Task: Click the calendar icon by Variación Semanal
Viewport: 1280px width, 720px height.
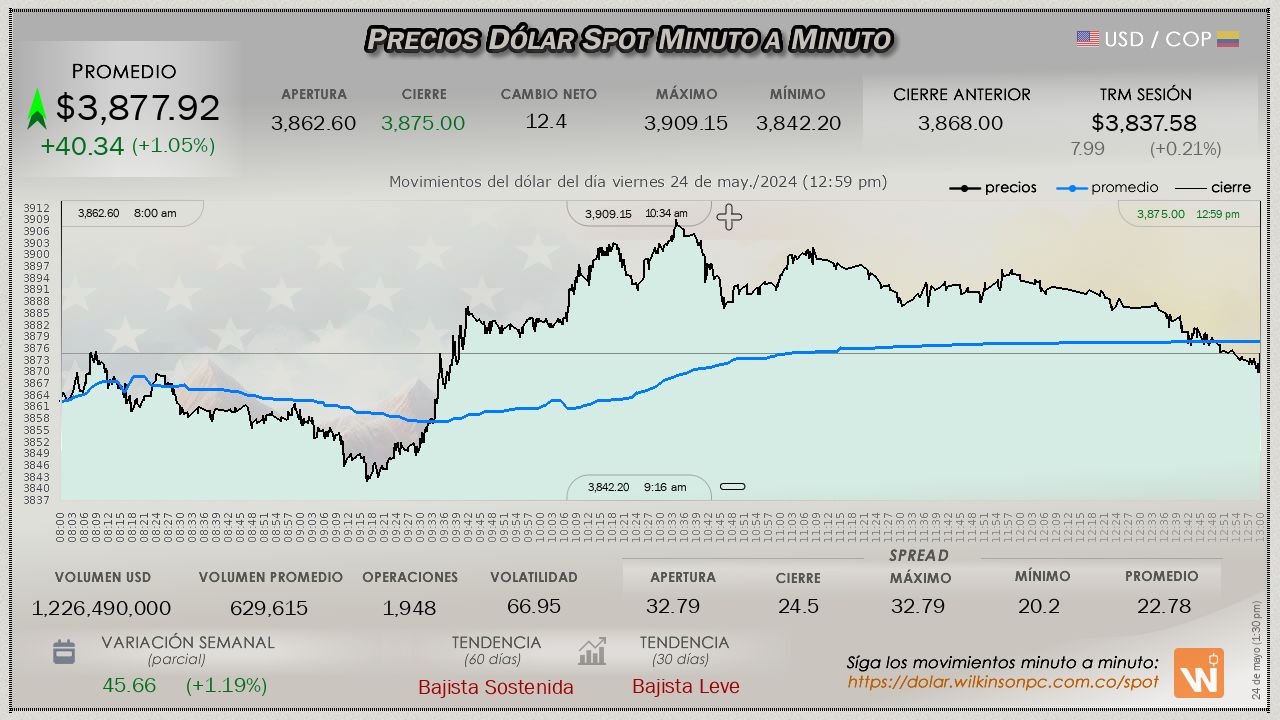Action: coord(64,652)
